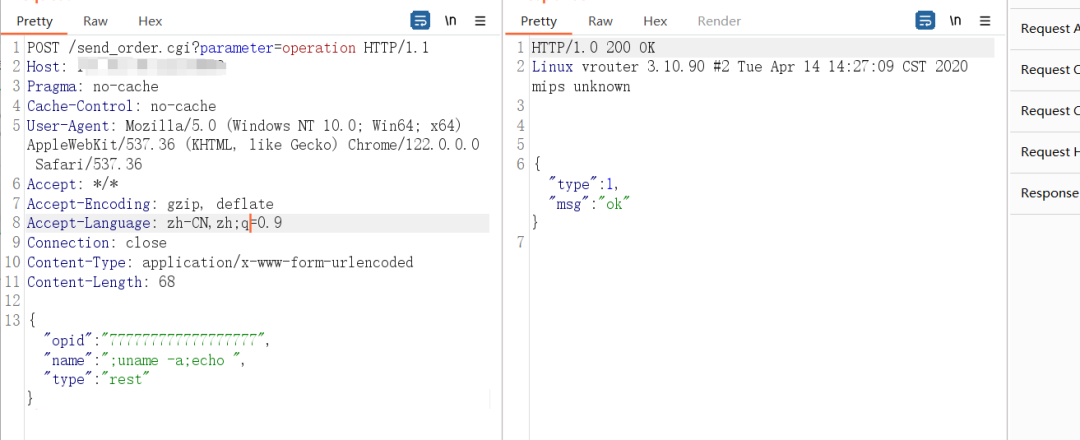Open the first Request A… inspector row

pyautogui.click(x=1045, y=29)
